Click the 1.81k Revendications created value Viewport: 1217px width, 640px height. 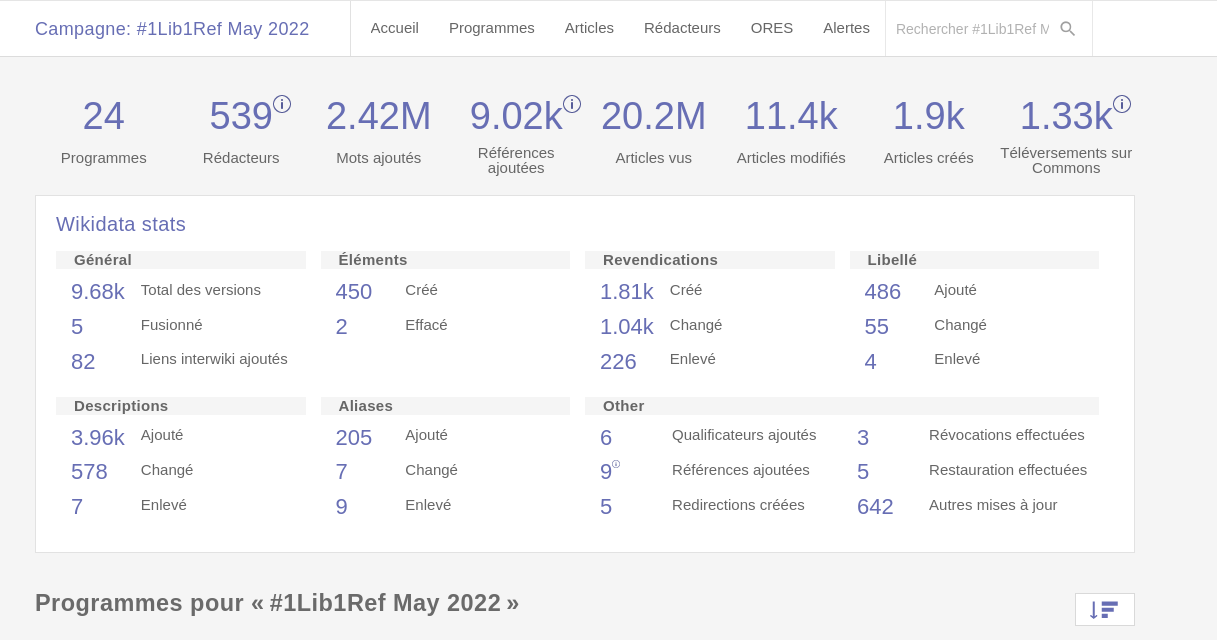click(x=627, y=292)
